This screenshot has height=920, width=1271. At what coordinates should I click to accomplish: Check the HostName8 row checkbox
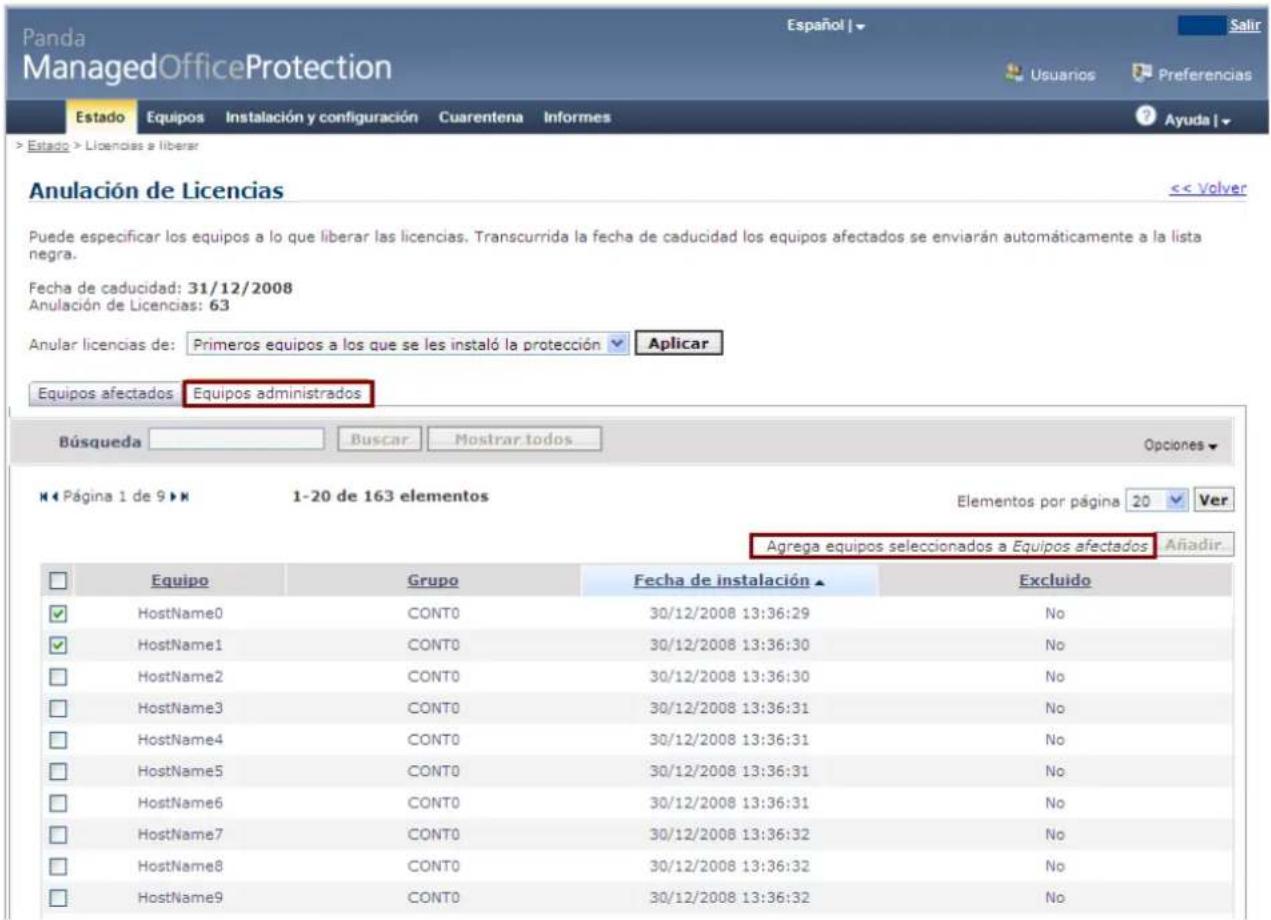point(58,866)
